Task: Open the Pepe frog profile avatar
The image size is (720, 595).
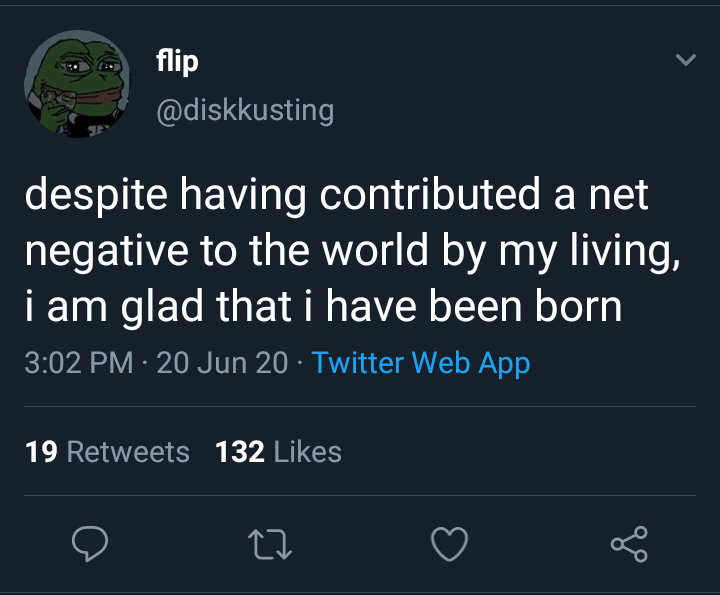Action: click(x=77, y=84)
